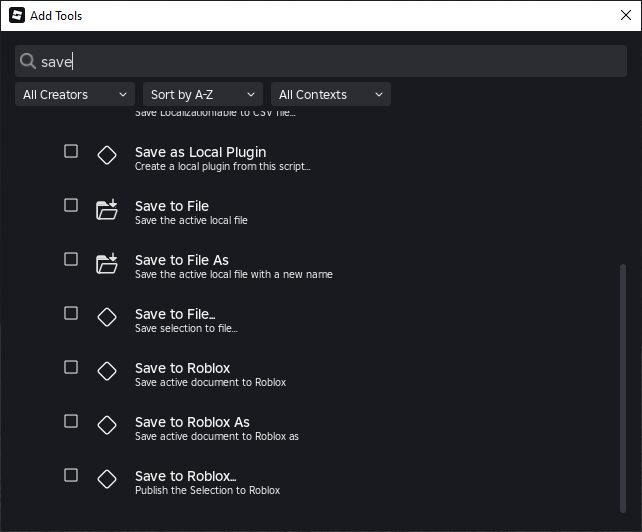Open the Sort by A-Z dropdown
The image size is (642, 532).
(x=203, y=95)
